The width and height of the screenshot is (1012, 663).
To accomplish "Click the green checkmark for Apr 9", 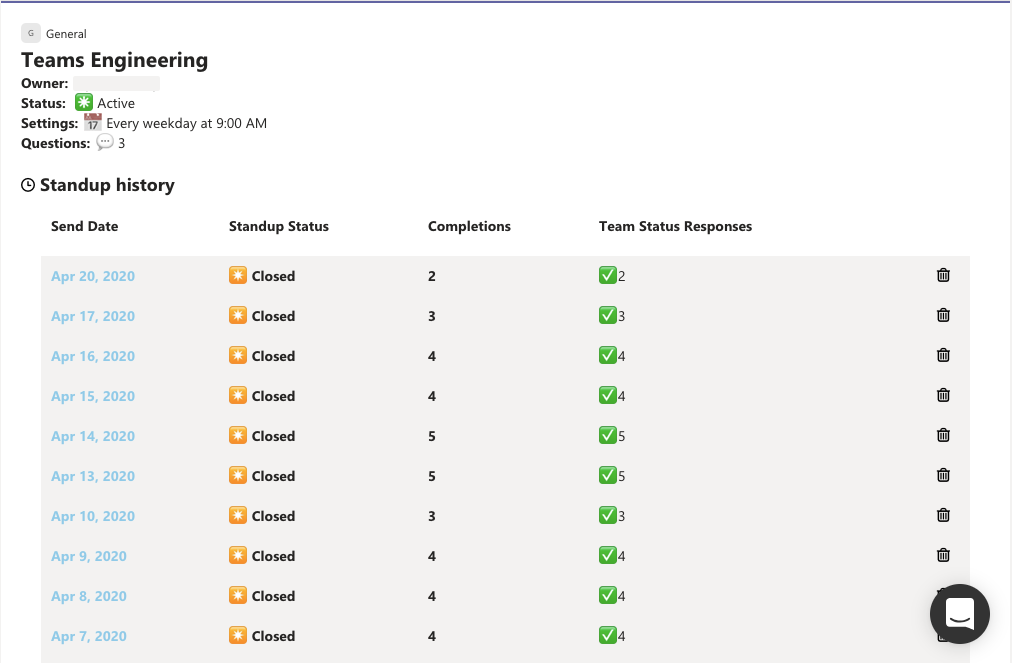I will pos(607,556).
